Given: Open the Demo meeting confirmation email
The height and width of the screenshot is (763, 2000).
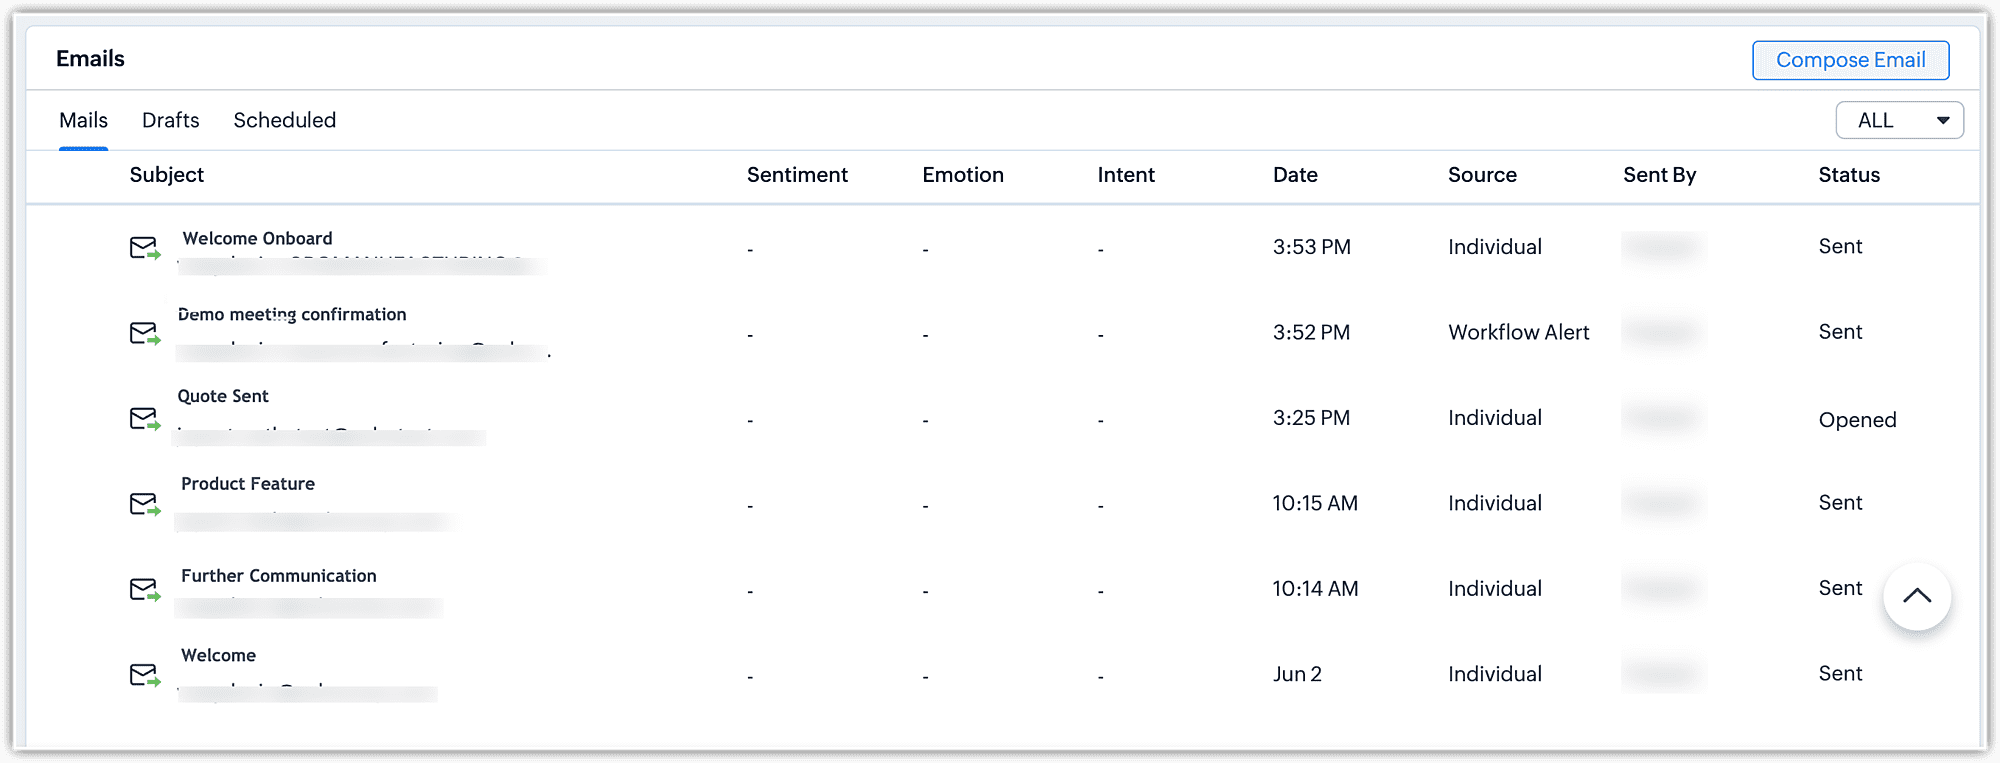Looking at the screenshot, I should click(292, 315).
